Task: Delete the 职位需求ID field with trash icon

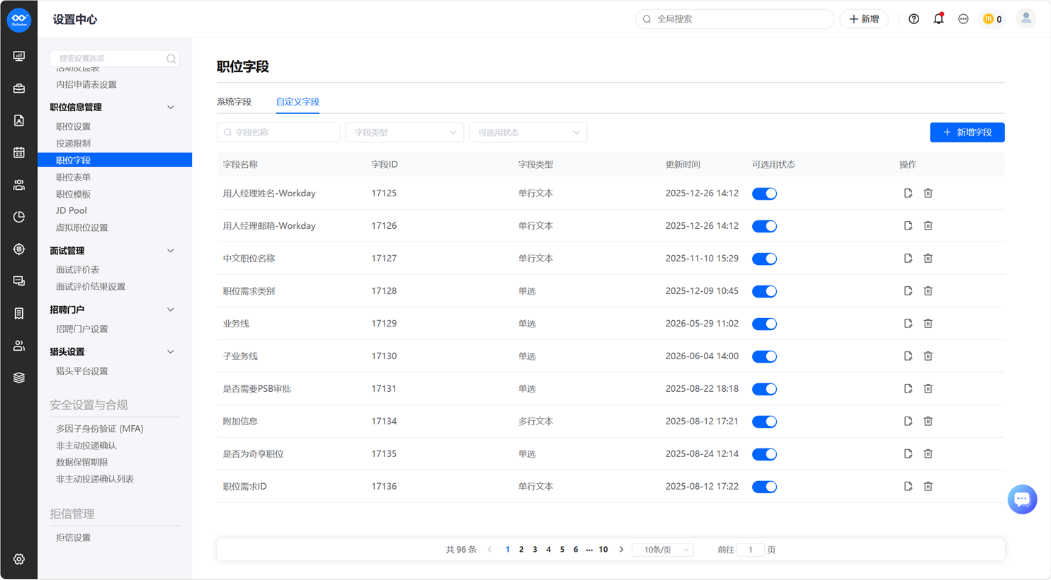Action: click(x=928, y=486)
